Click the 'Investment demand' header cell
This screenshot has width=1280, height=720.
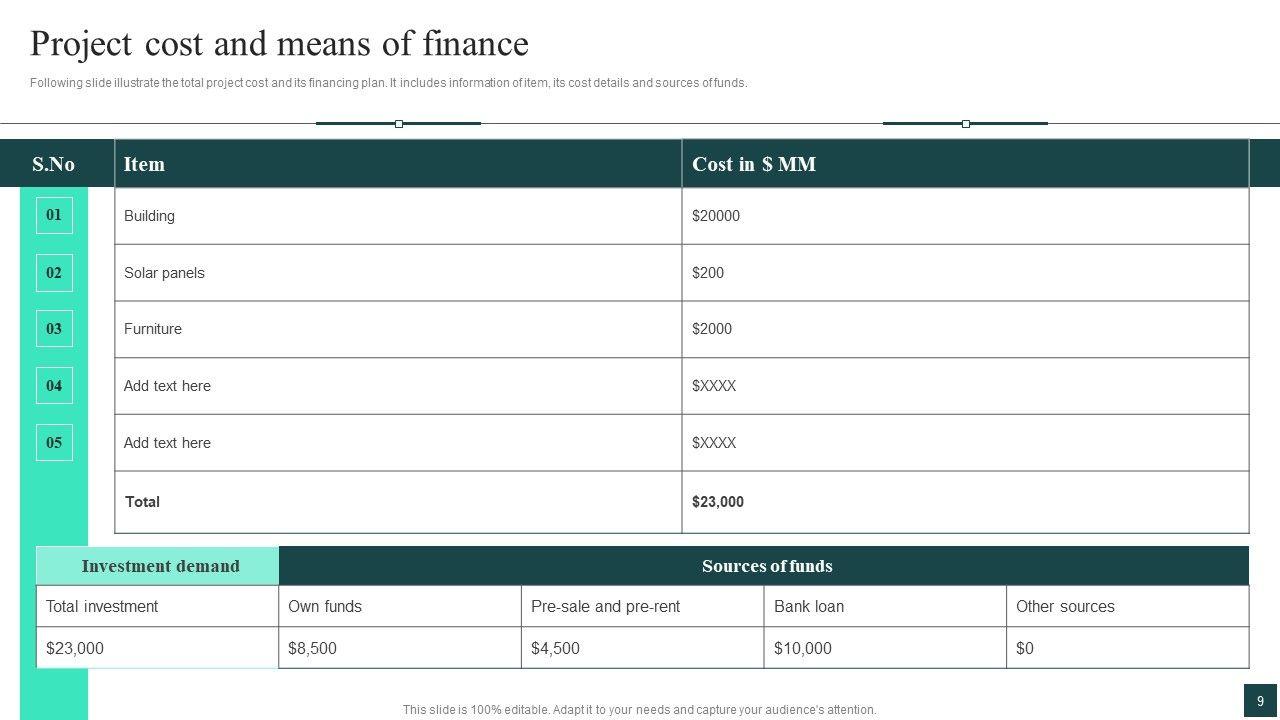click(x=159, y=566)
